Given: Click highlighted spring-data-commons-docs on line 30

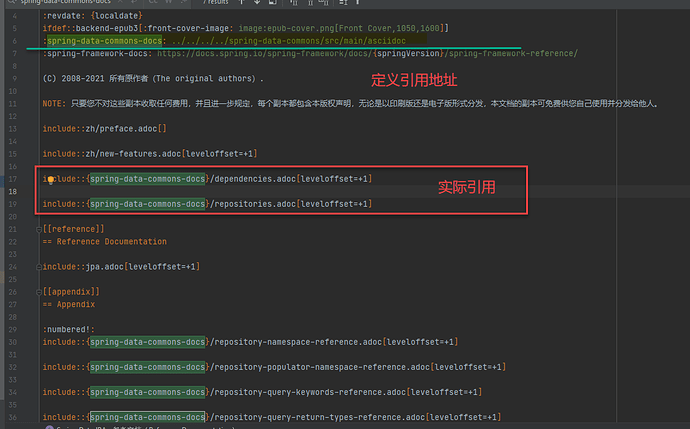Looking at the screenshot, I should [x=147, y=342].
